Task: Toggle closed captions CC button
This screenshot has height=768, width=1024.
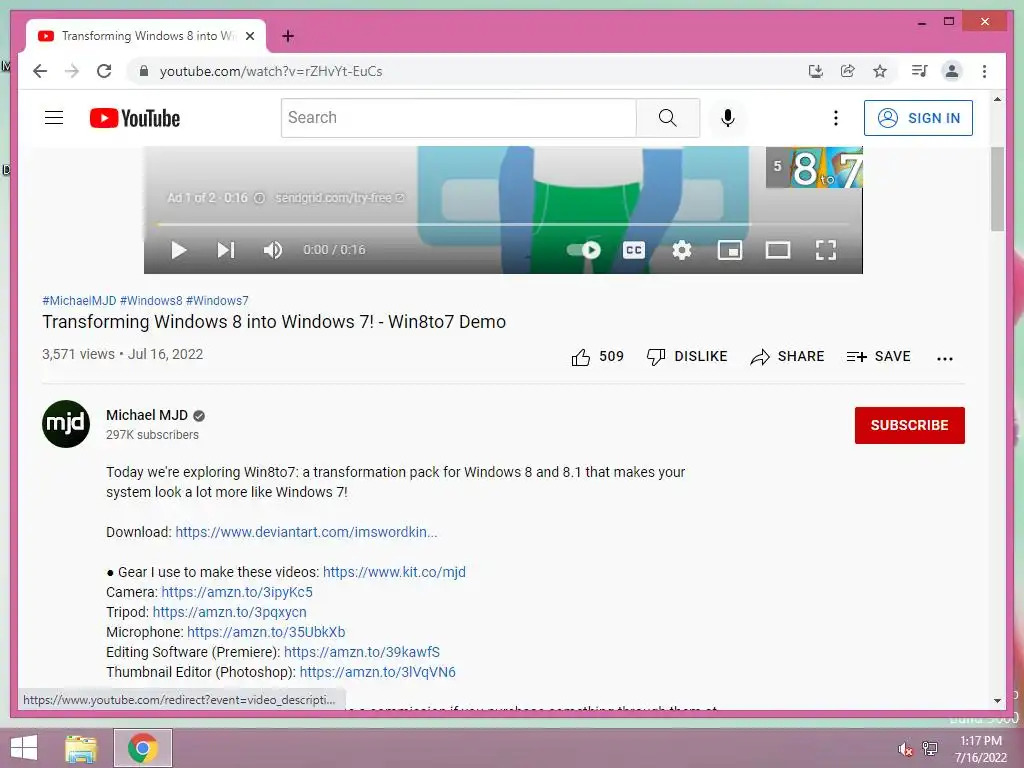Action: click(633, 250)
